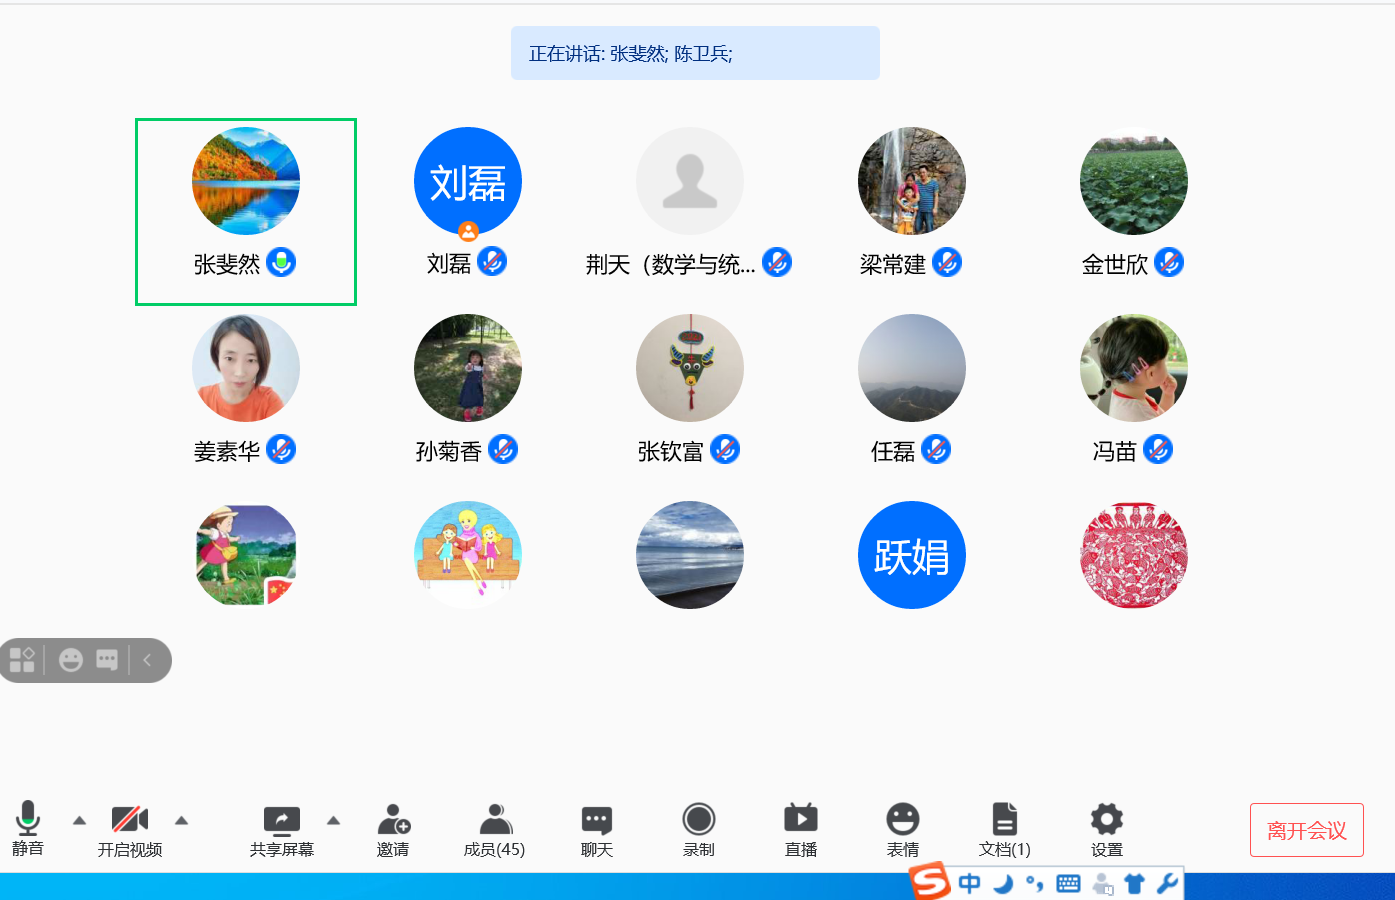This screenshot has width=1395, height=900.
Task: Start recording with 录制 icon
Action: (699, 820)
